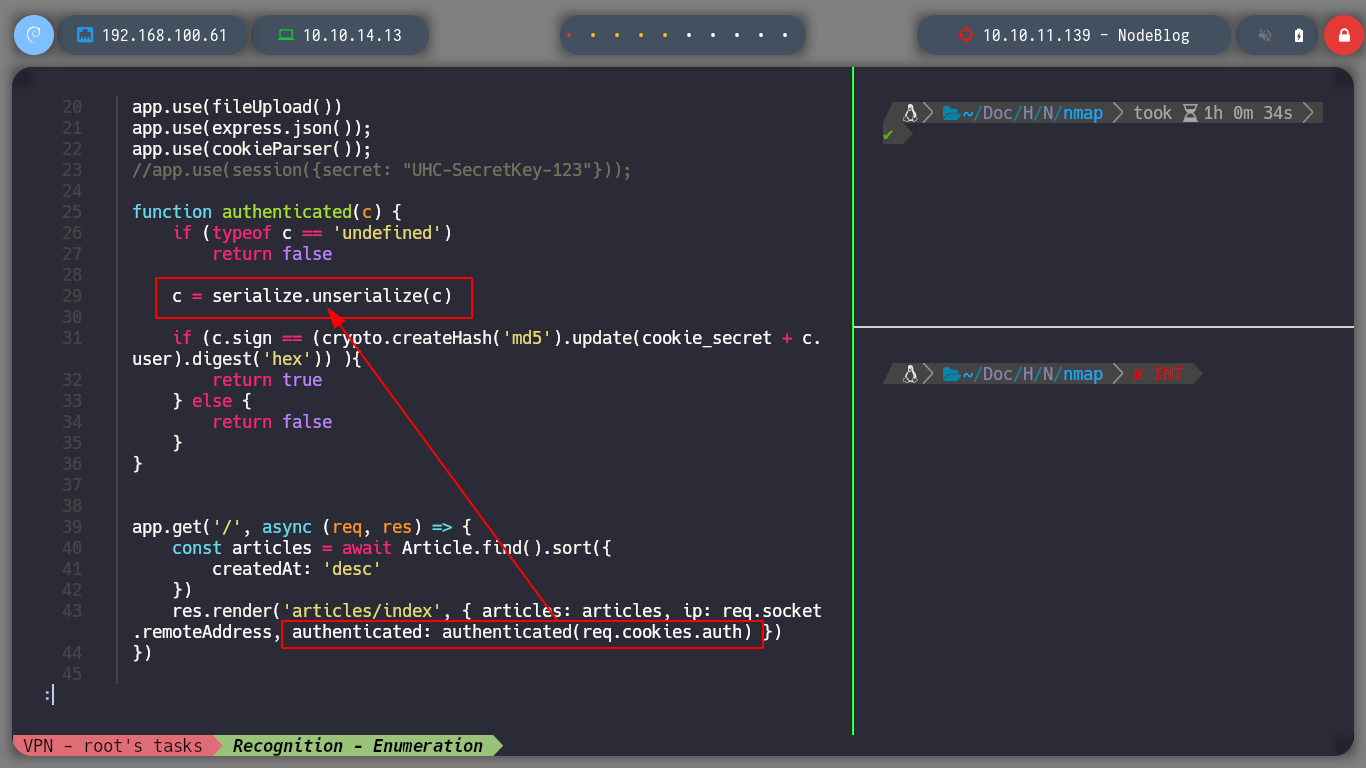Click the closing '})' on line 44
The image size is (1366, 768).
[142, 653]
